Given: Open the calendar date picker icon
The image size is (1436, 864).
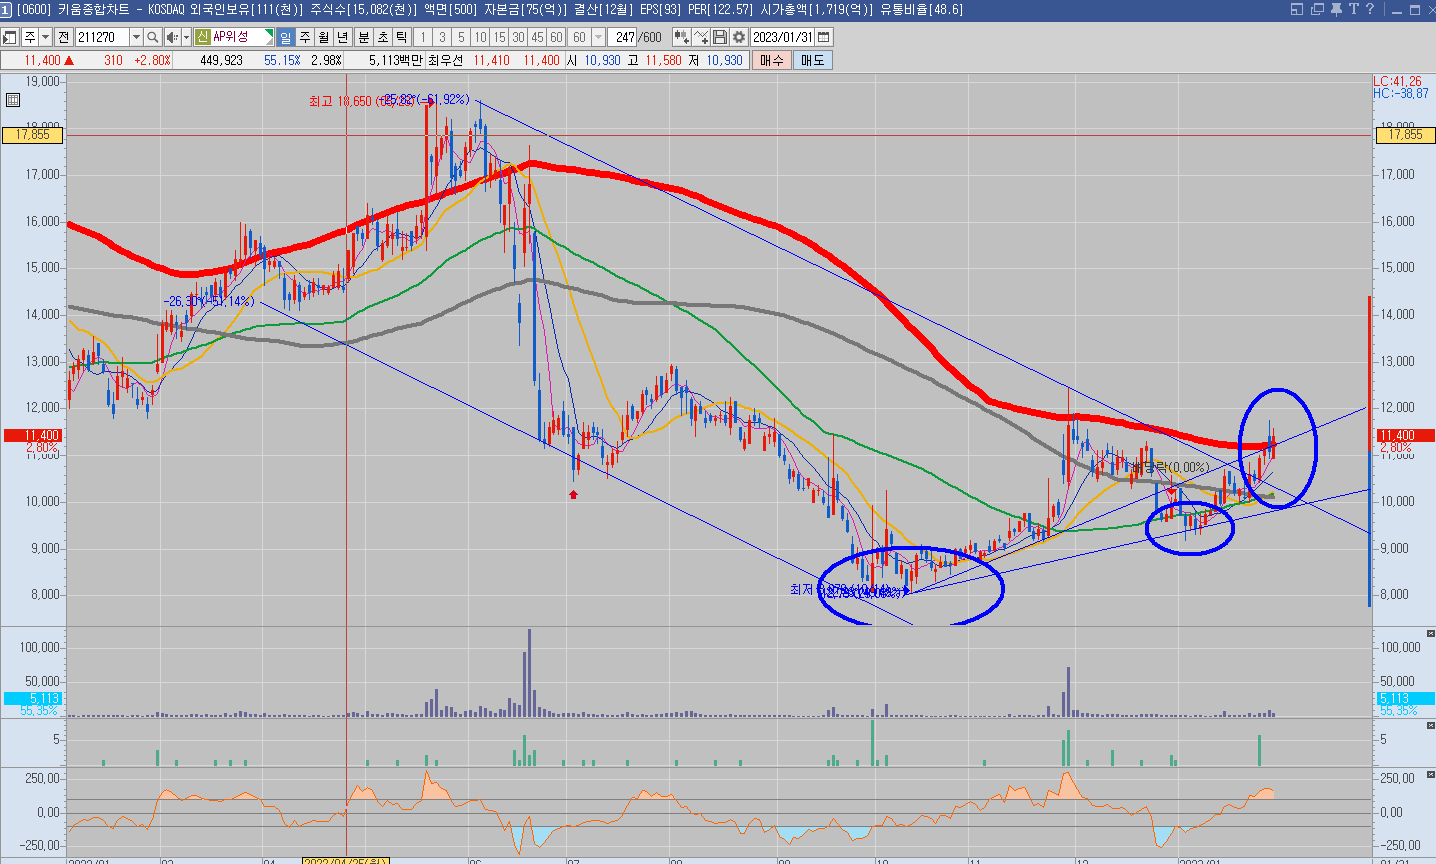Looking at the screenshot, I should [824, 37].
